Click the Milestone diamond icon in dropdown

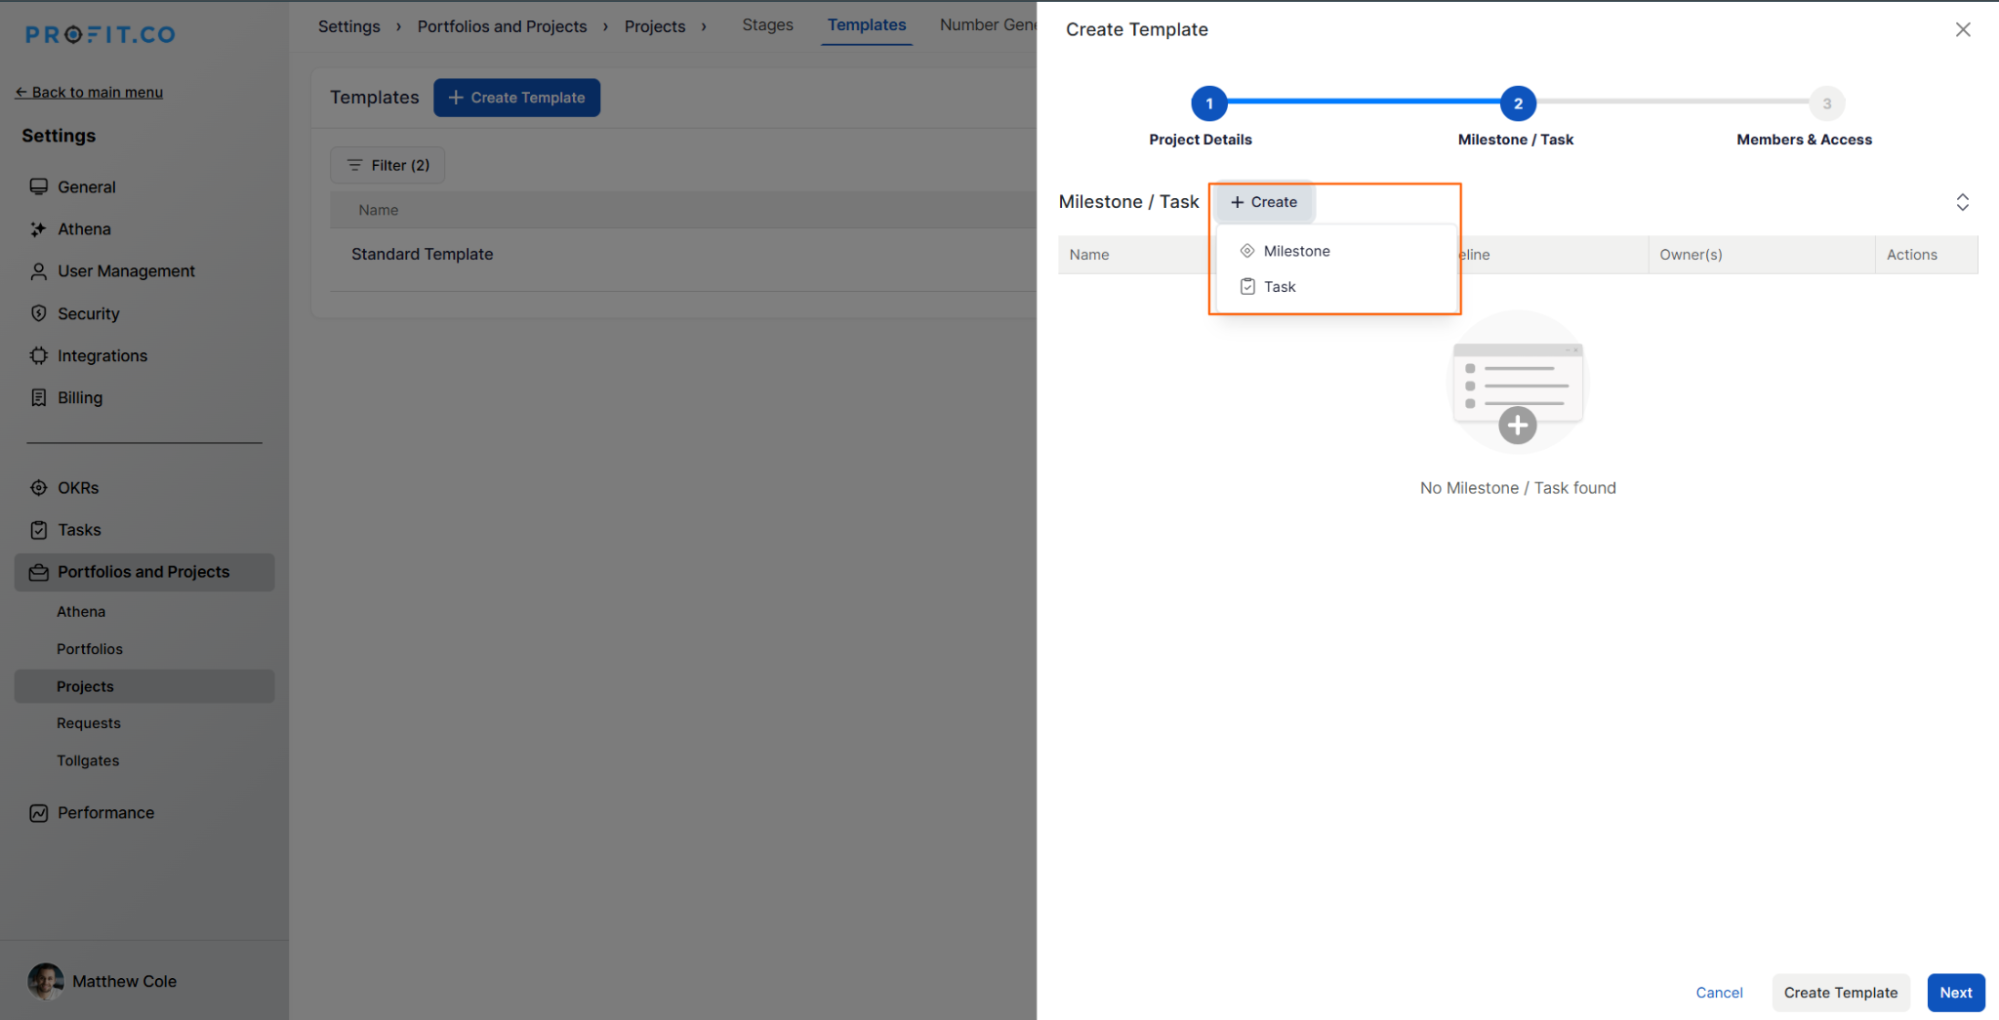click(1247, 251)
